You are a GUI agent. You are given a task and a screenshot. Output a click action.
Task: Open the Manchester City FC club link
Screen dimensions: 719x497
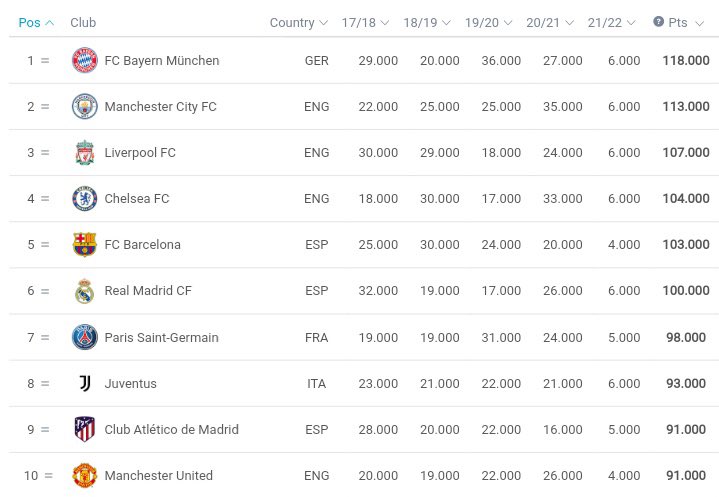click(x=160, y=106)
